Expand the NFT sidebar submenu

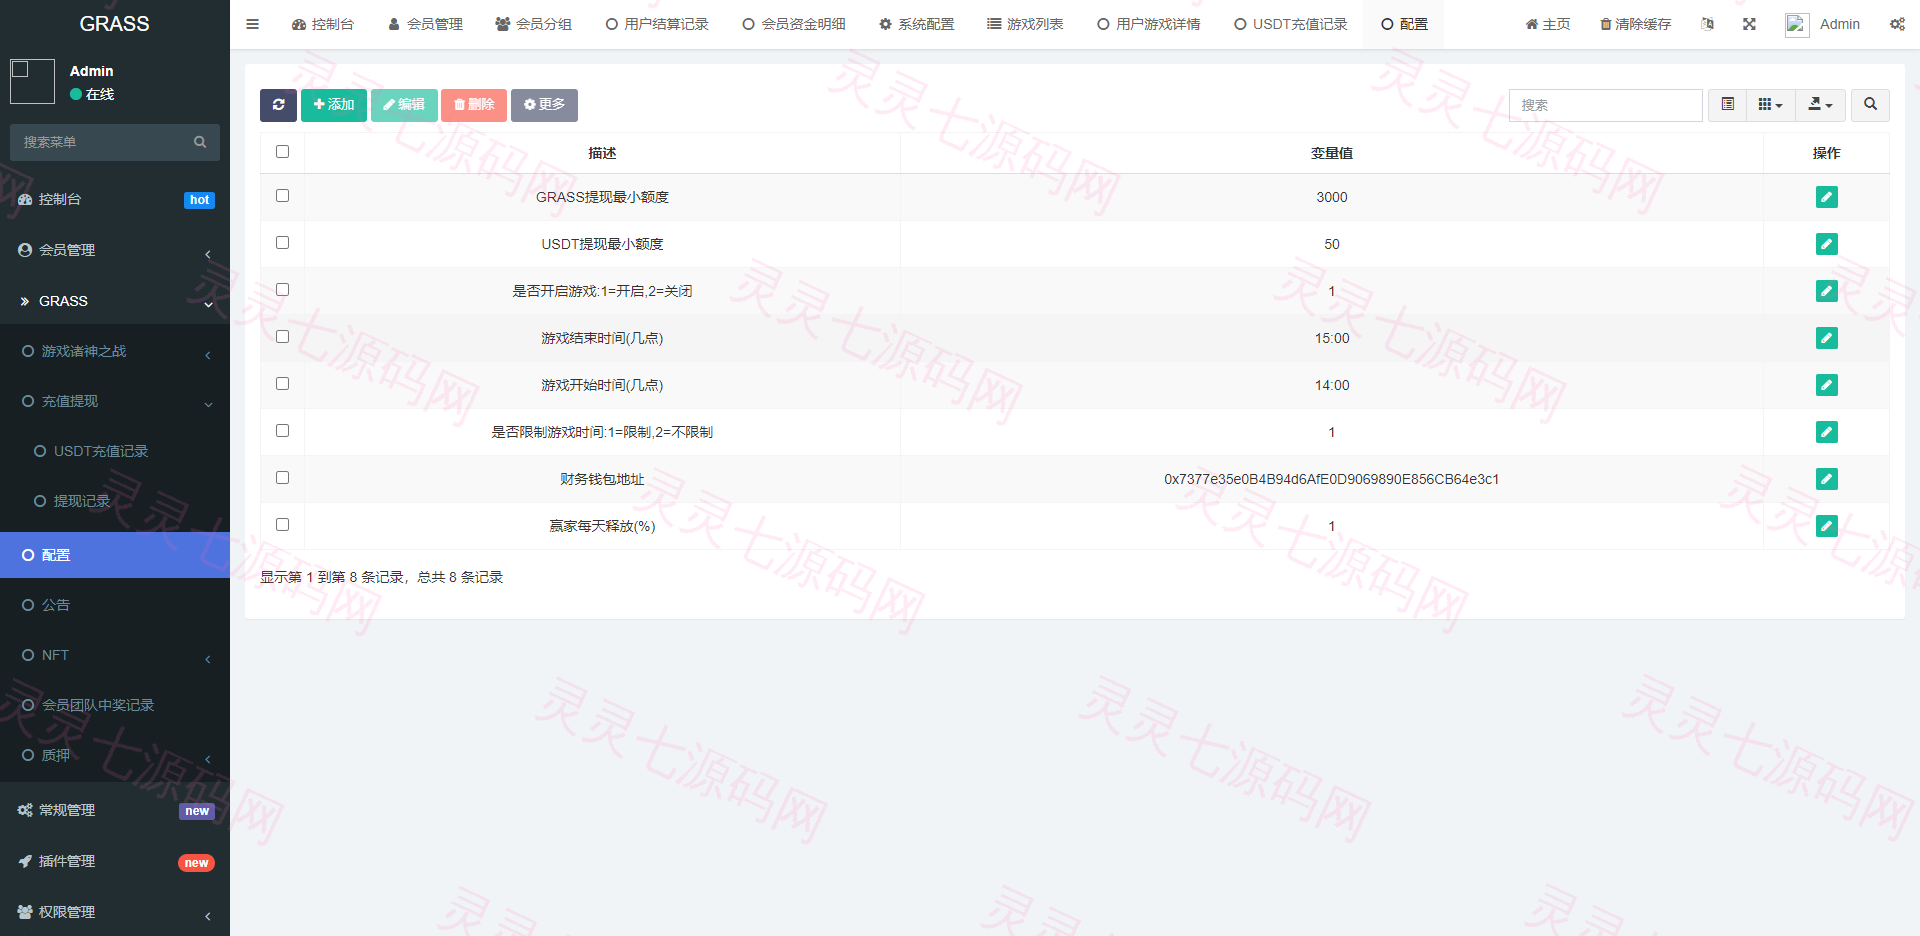pos(115,655)
